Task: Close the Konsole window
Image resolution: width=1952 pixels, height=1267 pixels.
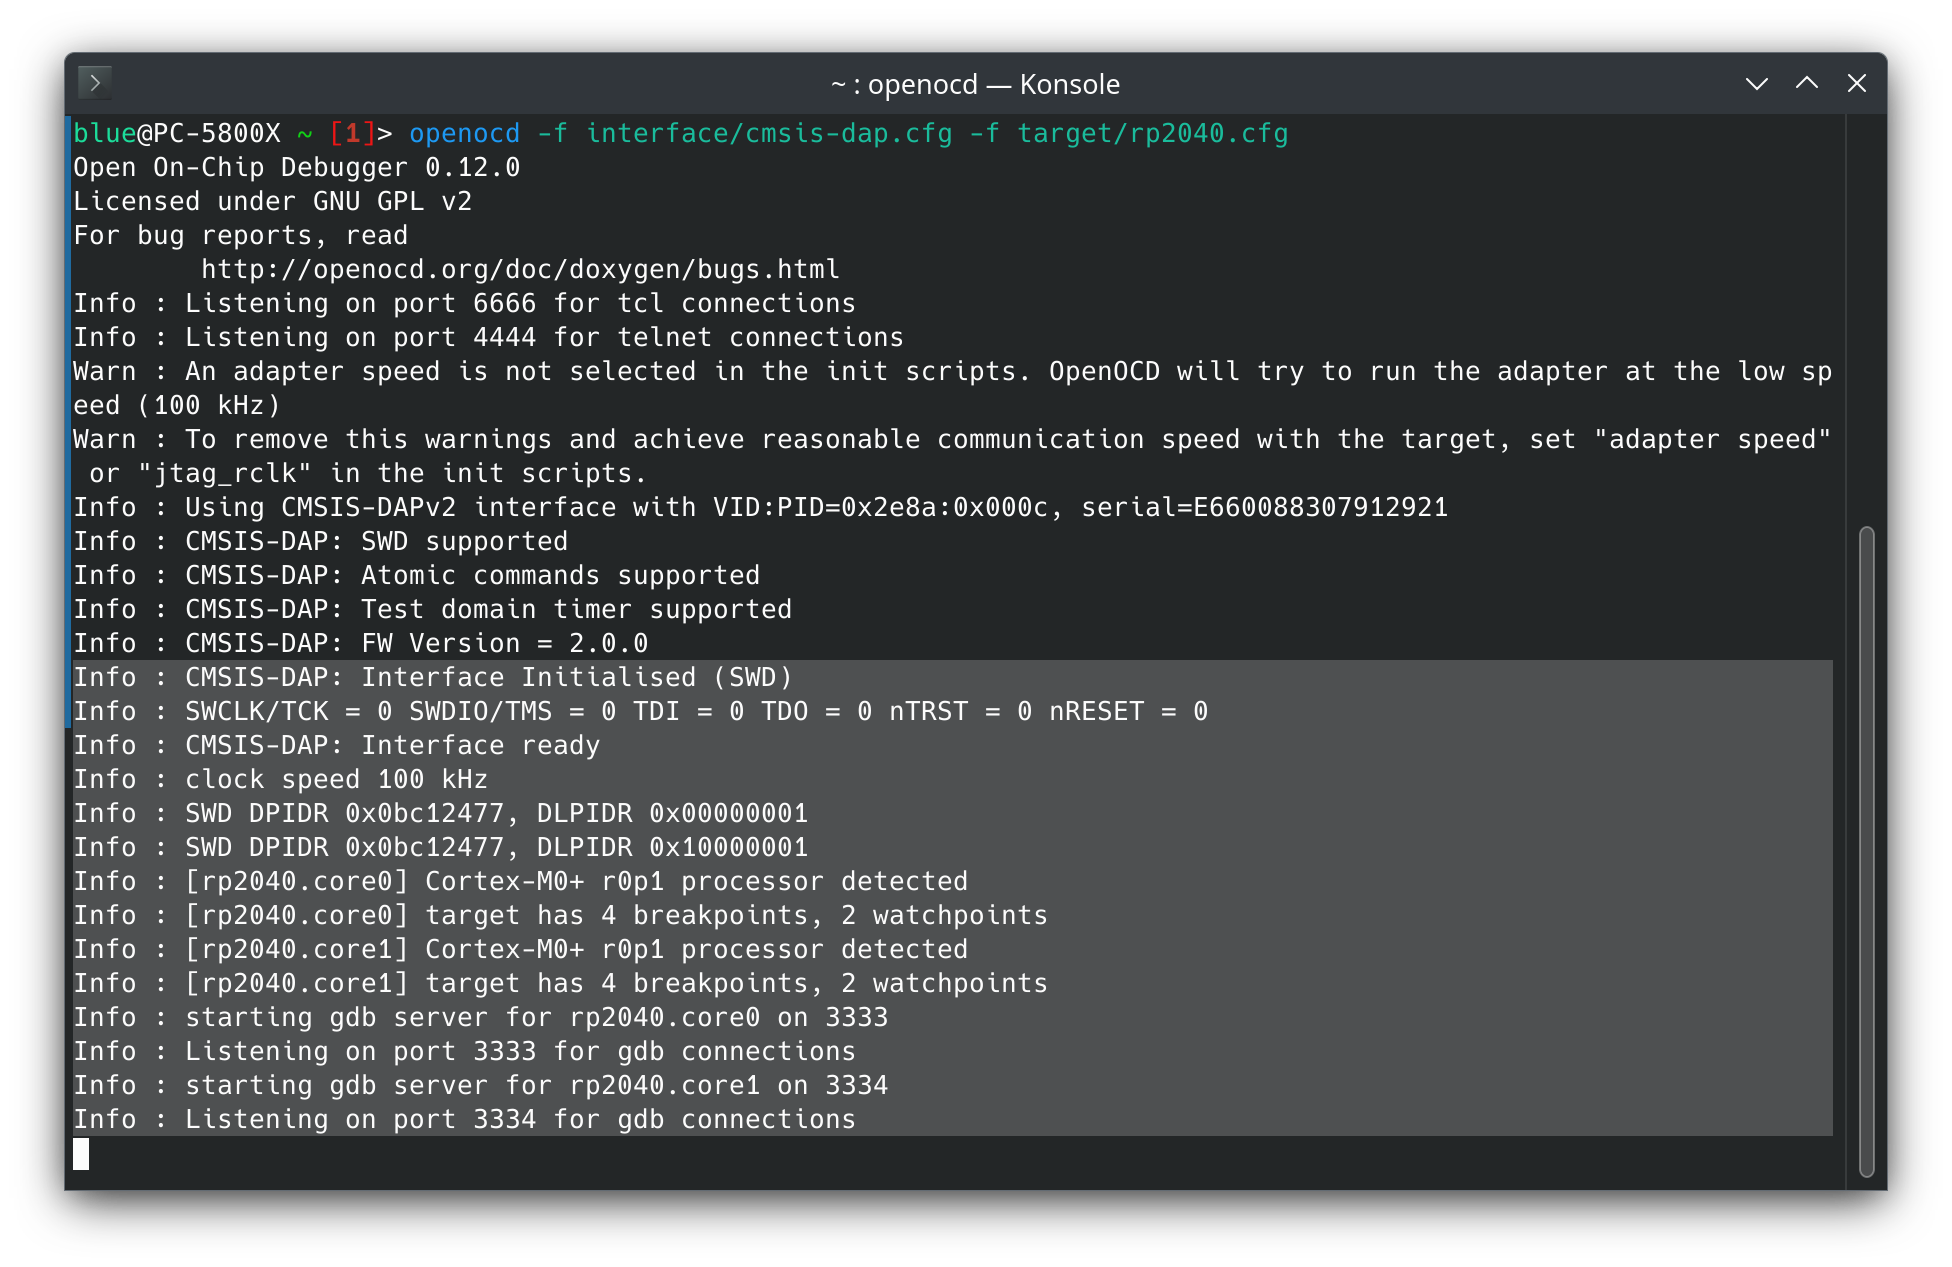Action: pos(1856,84)
